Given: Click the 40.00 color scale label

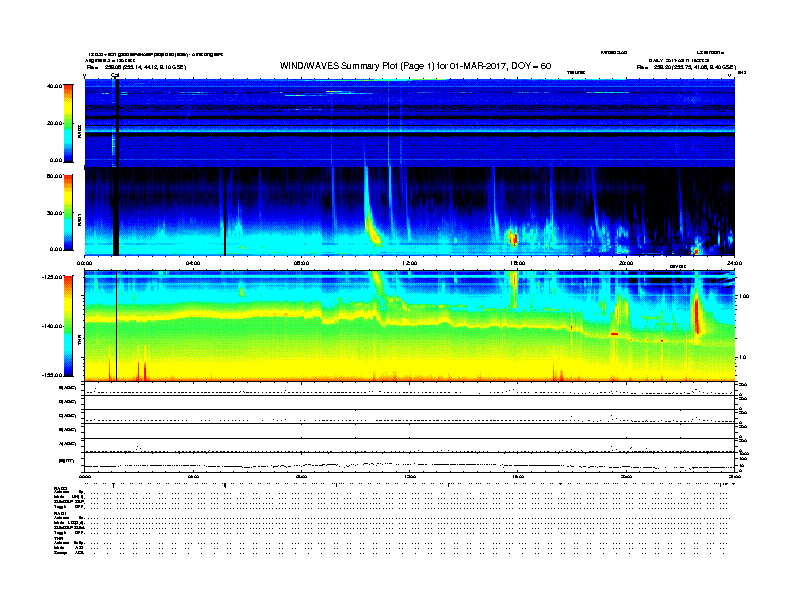Looking at the screenshot, I should click(x=54, y=86).
